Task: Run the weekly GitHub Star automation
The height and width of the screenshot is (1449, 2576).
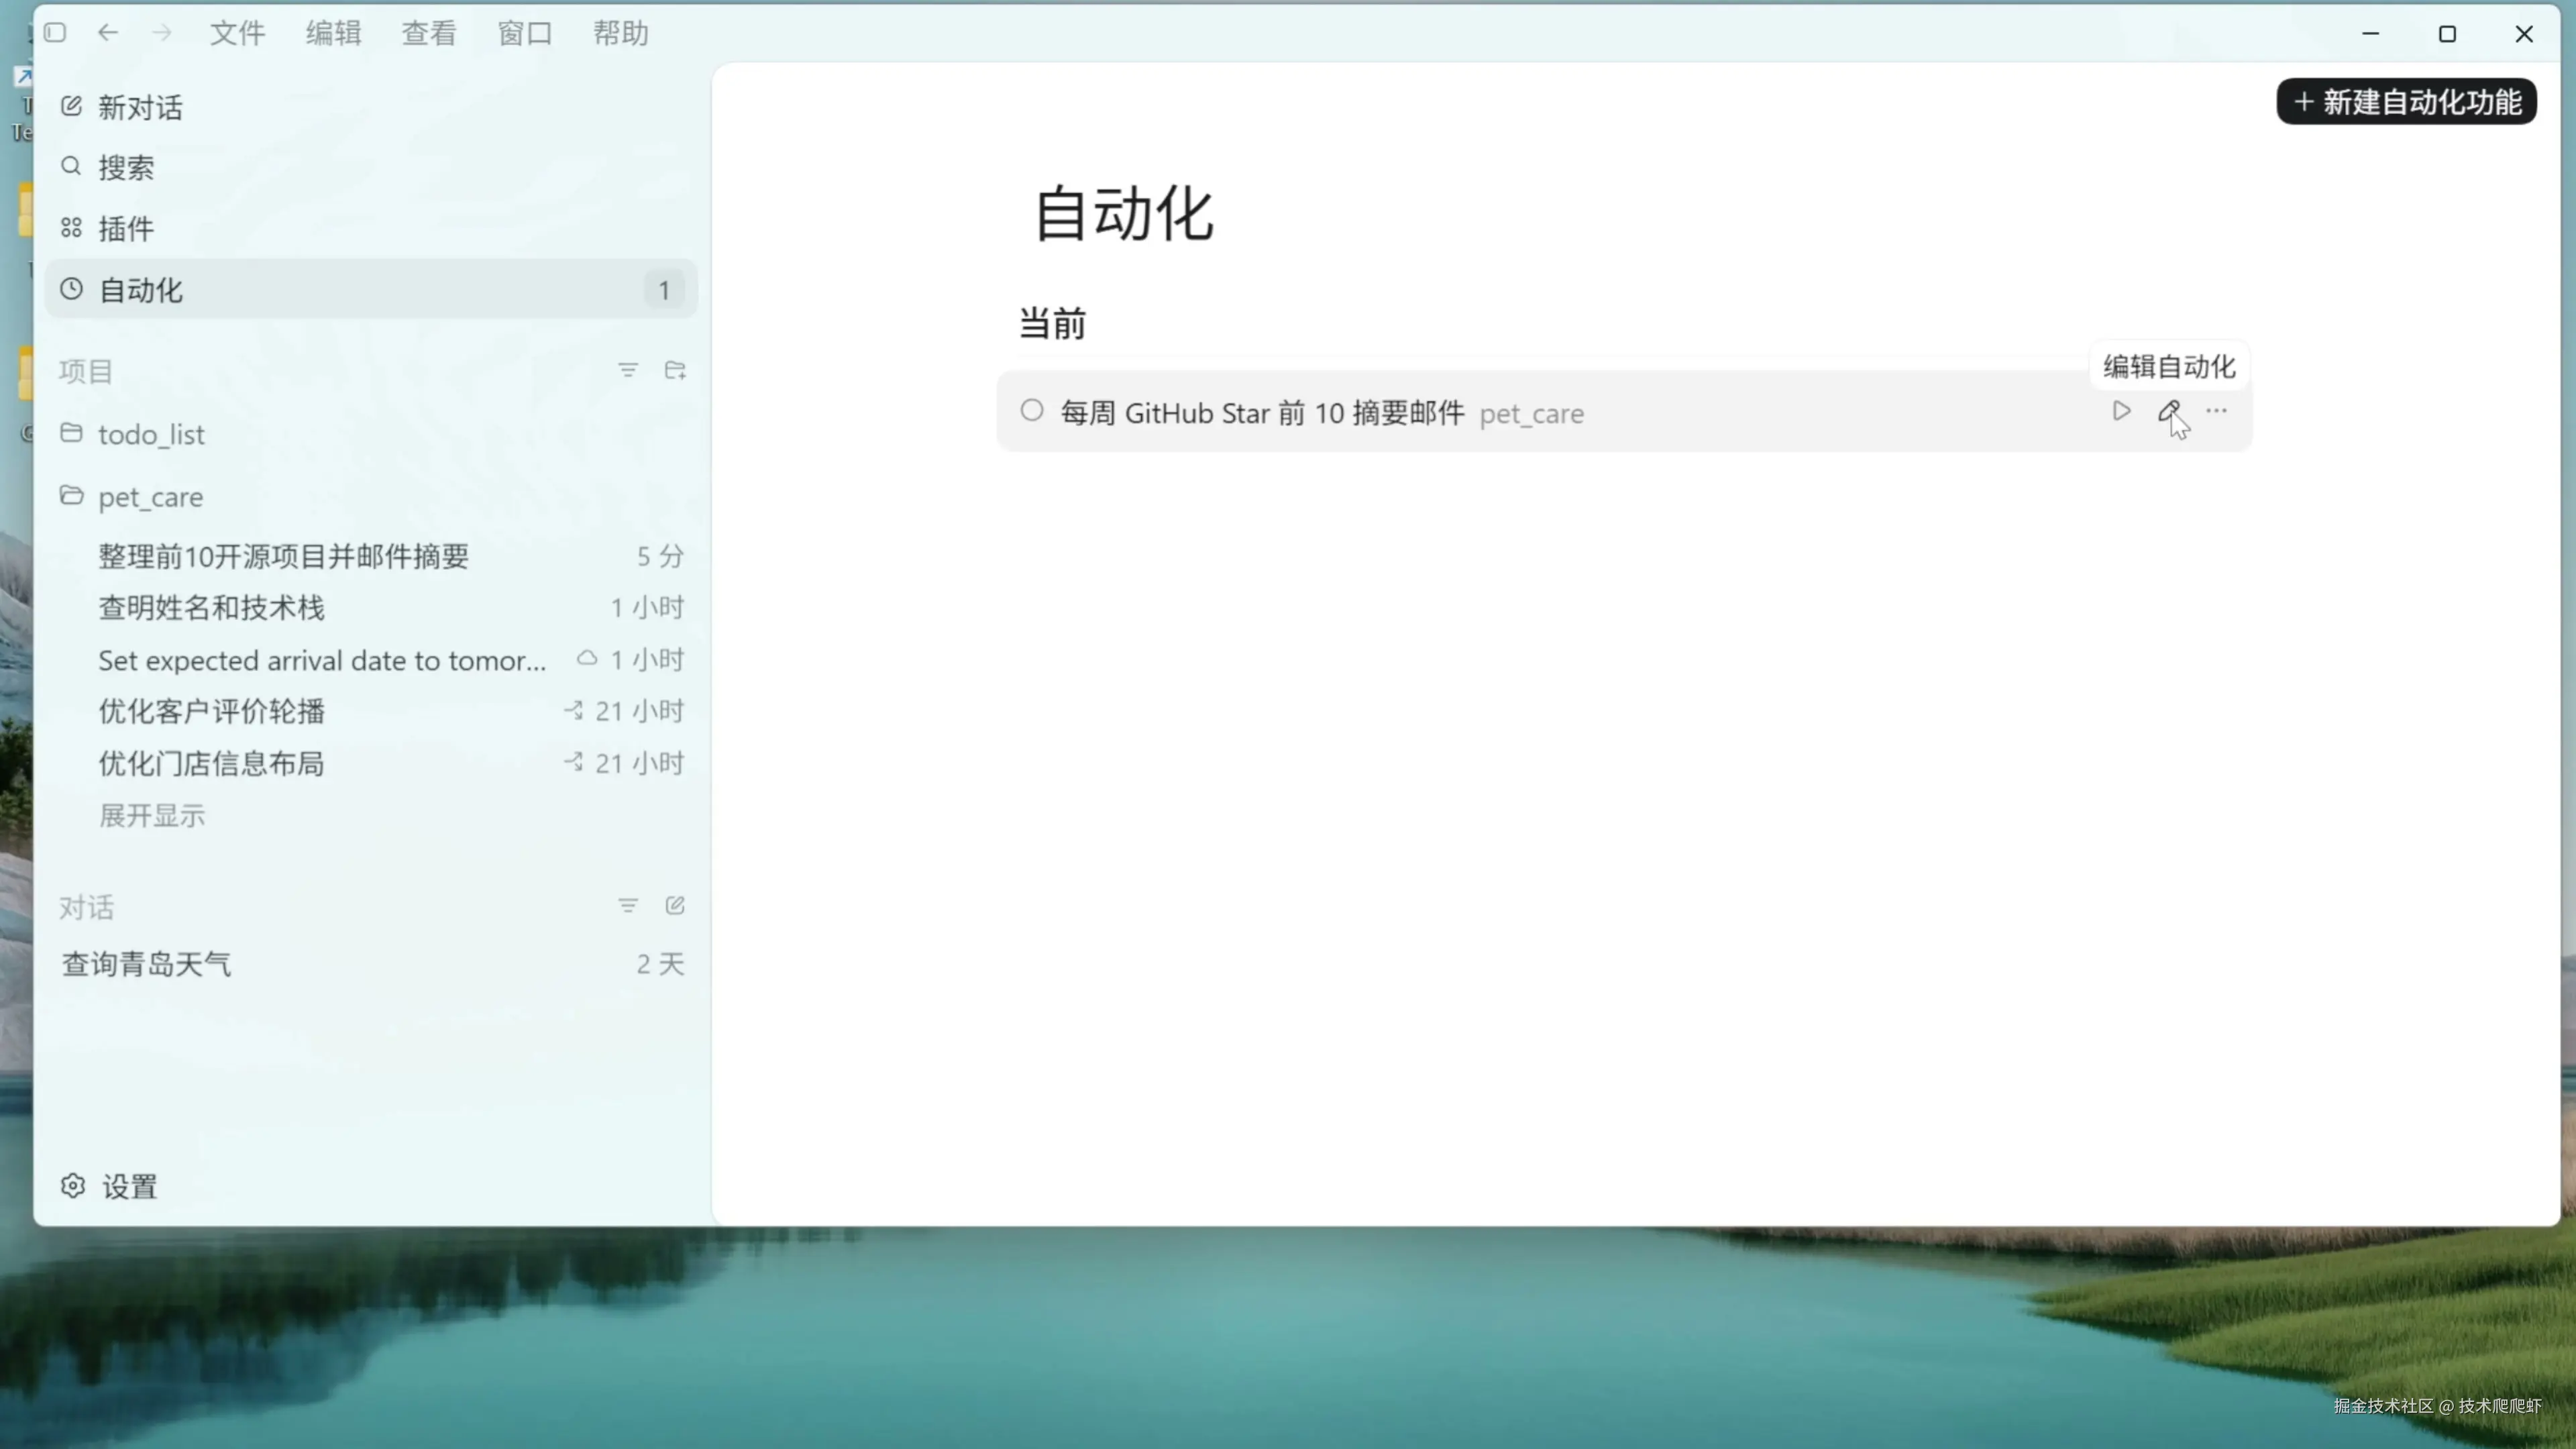Action: pyautogui.click(x=2121, y=411)
